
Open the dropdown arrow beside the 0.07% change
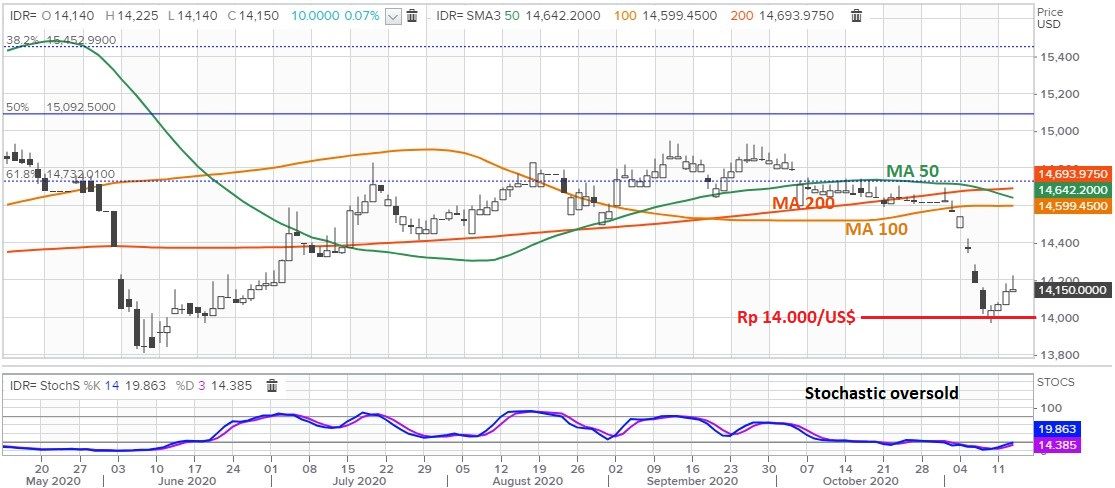[394, 16]
